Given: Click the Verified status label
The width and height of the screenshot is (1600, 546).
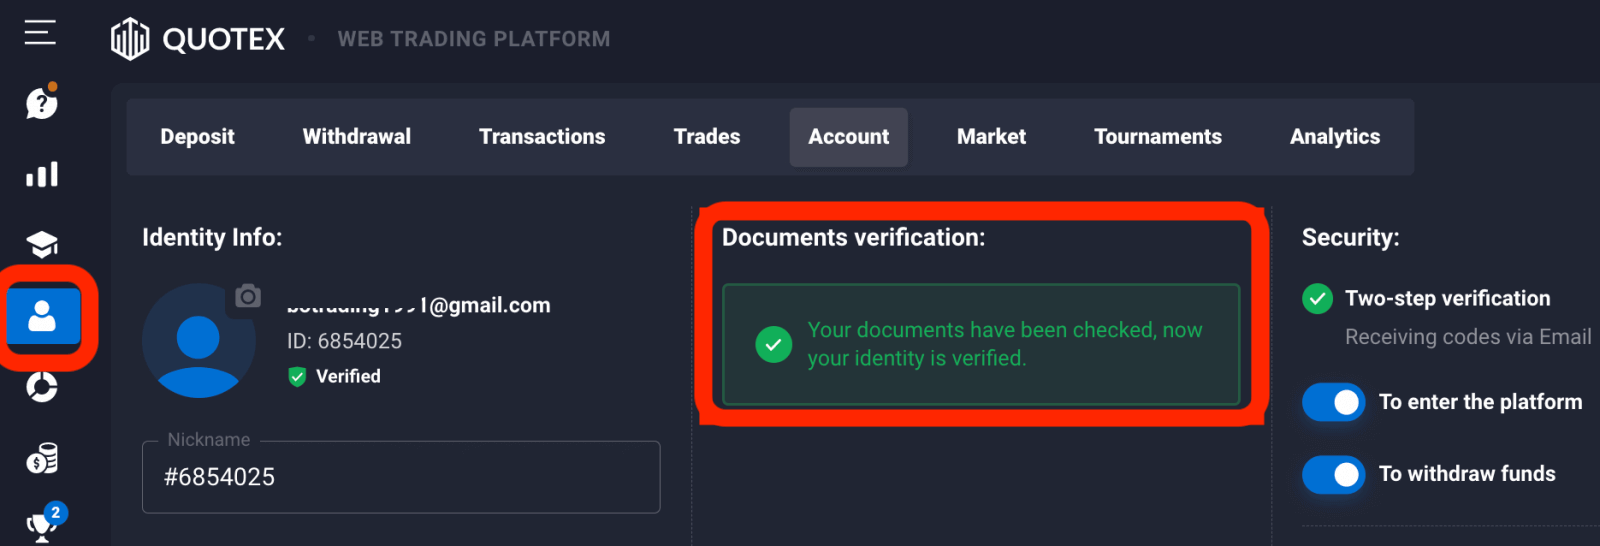Looking at the screenshot, I should click(x=348, y=377).
